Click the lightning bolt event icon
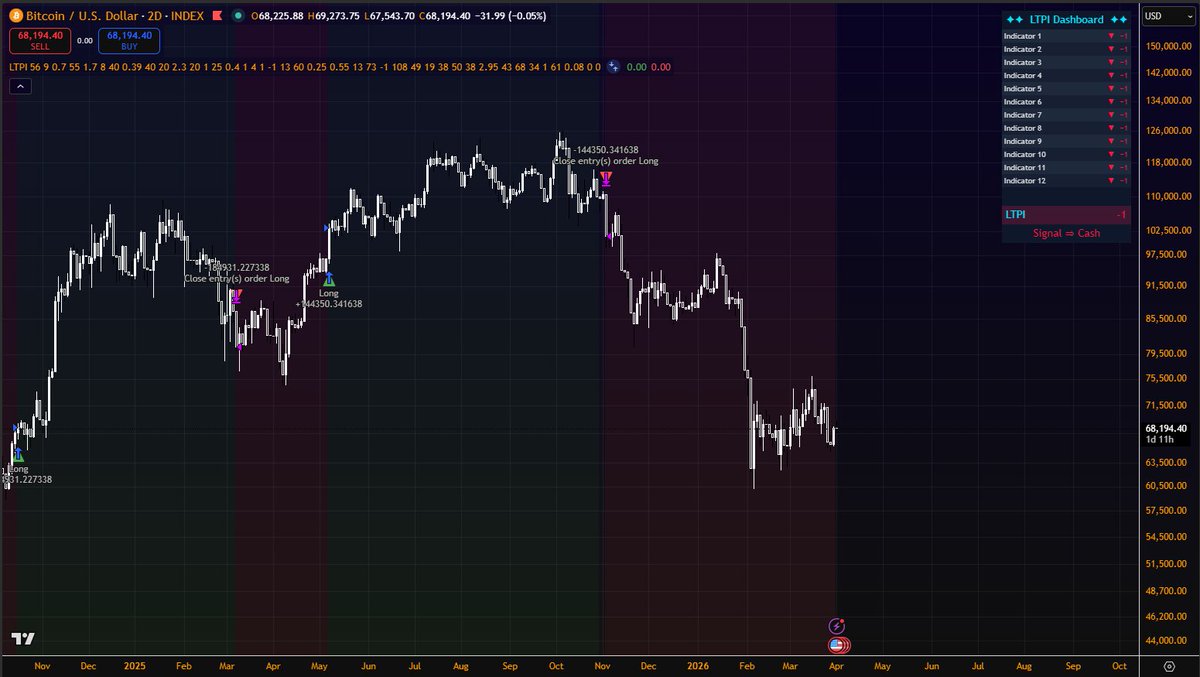The width and height of the screenshot is (1200, 677). click(838, 625)
